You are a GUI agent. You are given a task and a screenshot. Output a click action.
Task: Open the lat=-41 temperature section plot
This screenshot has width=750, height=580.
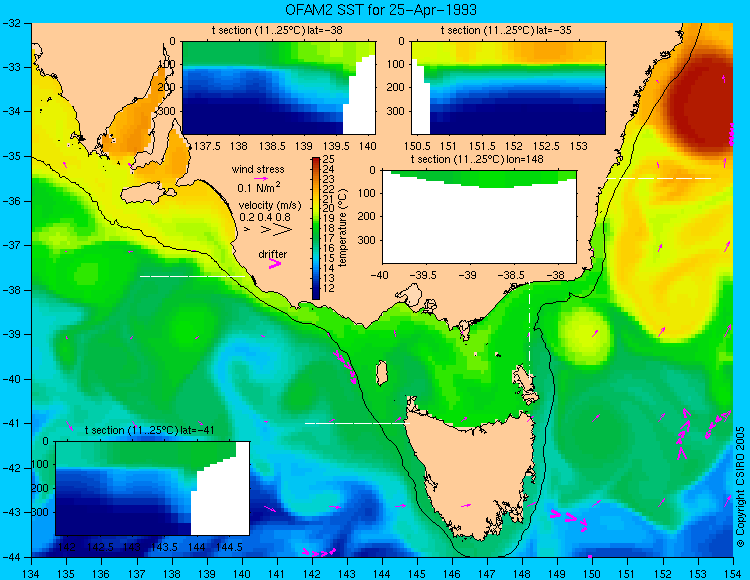152,488
